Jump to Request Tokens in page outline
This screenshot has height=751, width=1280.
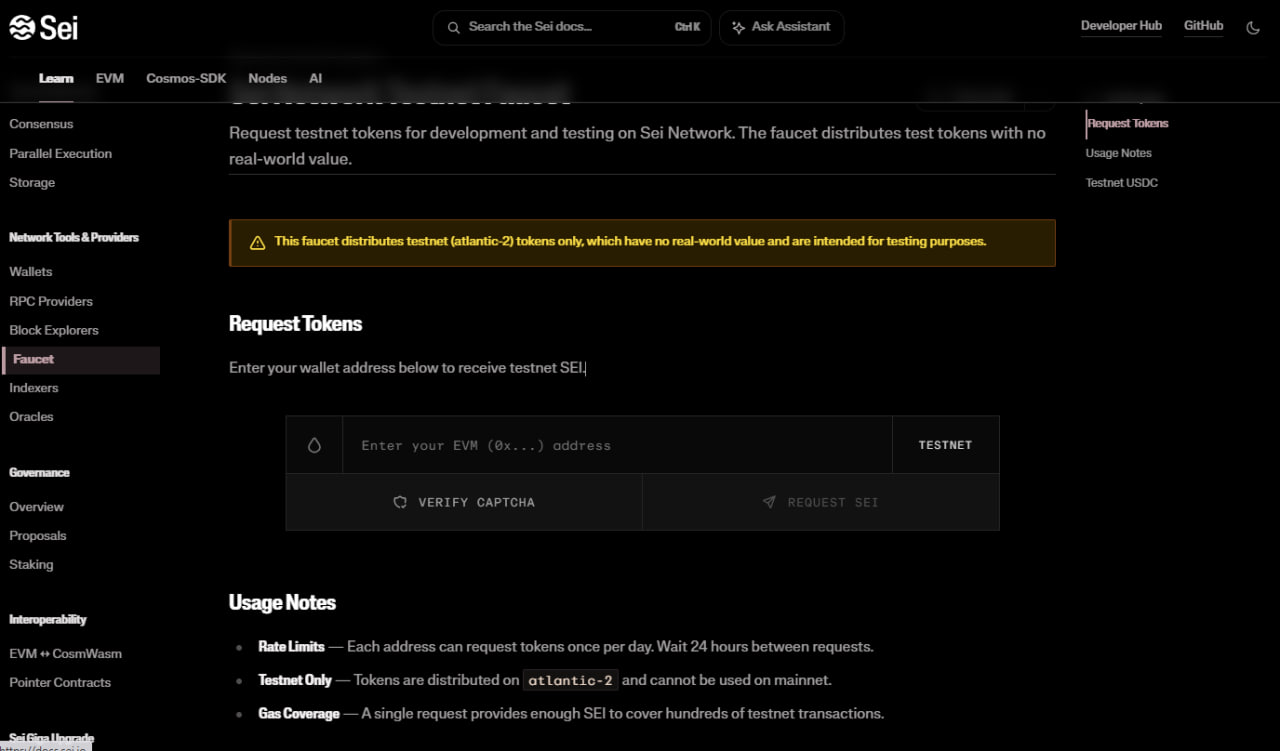(1128, 124)
